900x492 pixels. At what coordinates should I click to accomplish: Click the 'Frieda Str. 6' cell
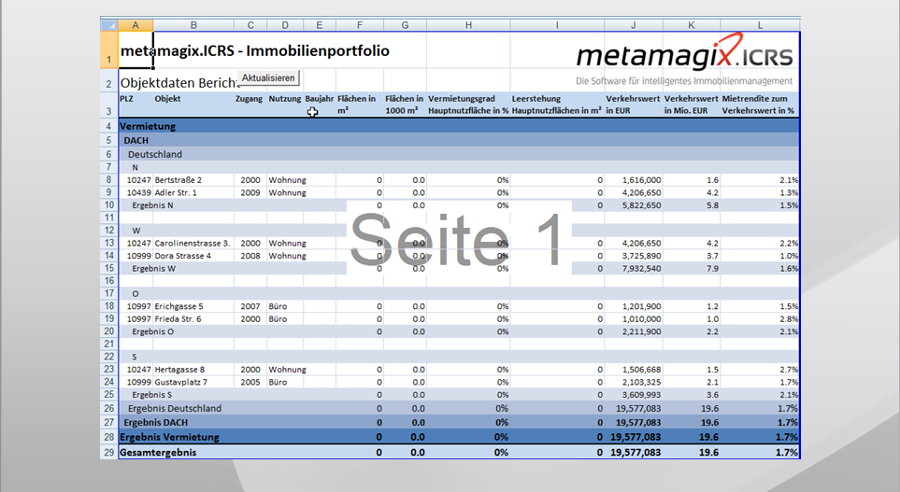(x=193, y=319)
